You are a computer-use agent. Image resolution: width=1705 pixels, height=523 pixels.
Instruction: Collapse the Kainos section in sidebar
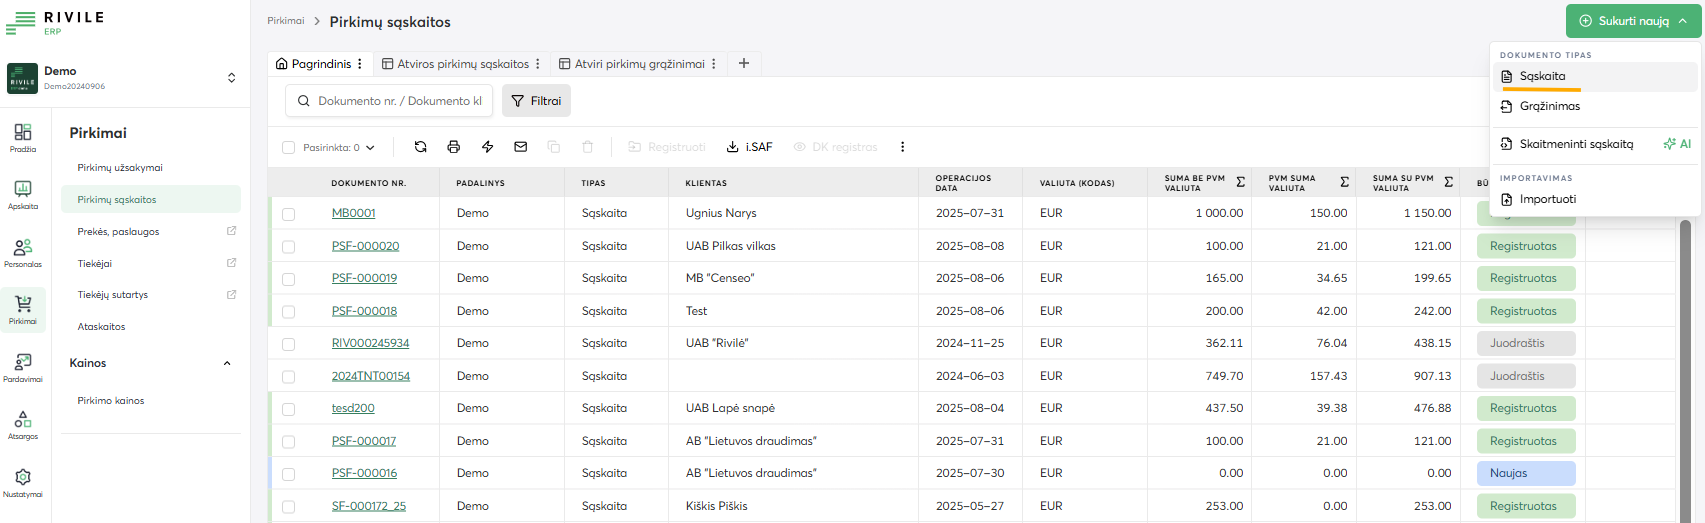click(x=227, y=363)
